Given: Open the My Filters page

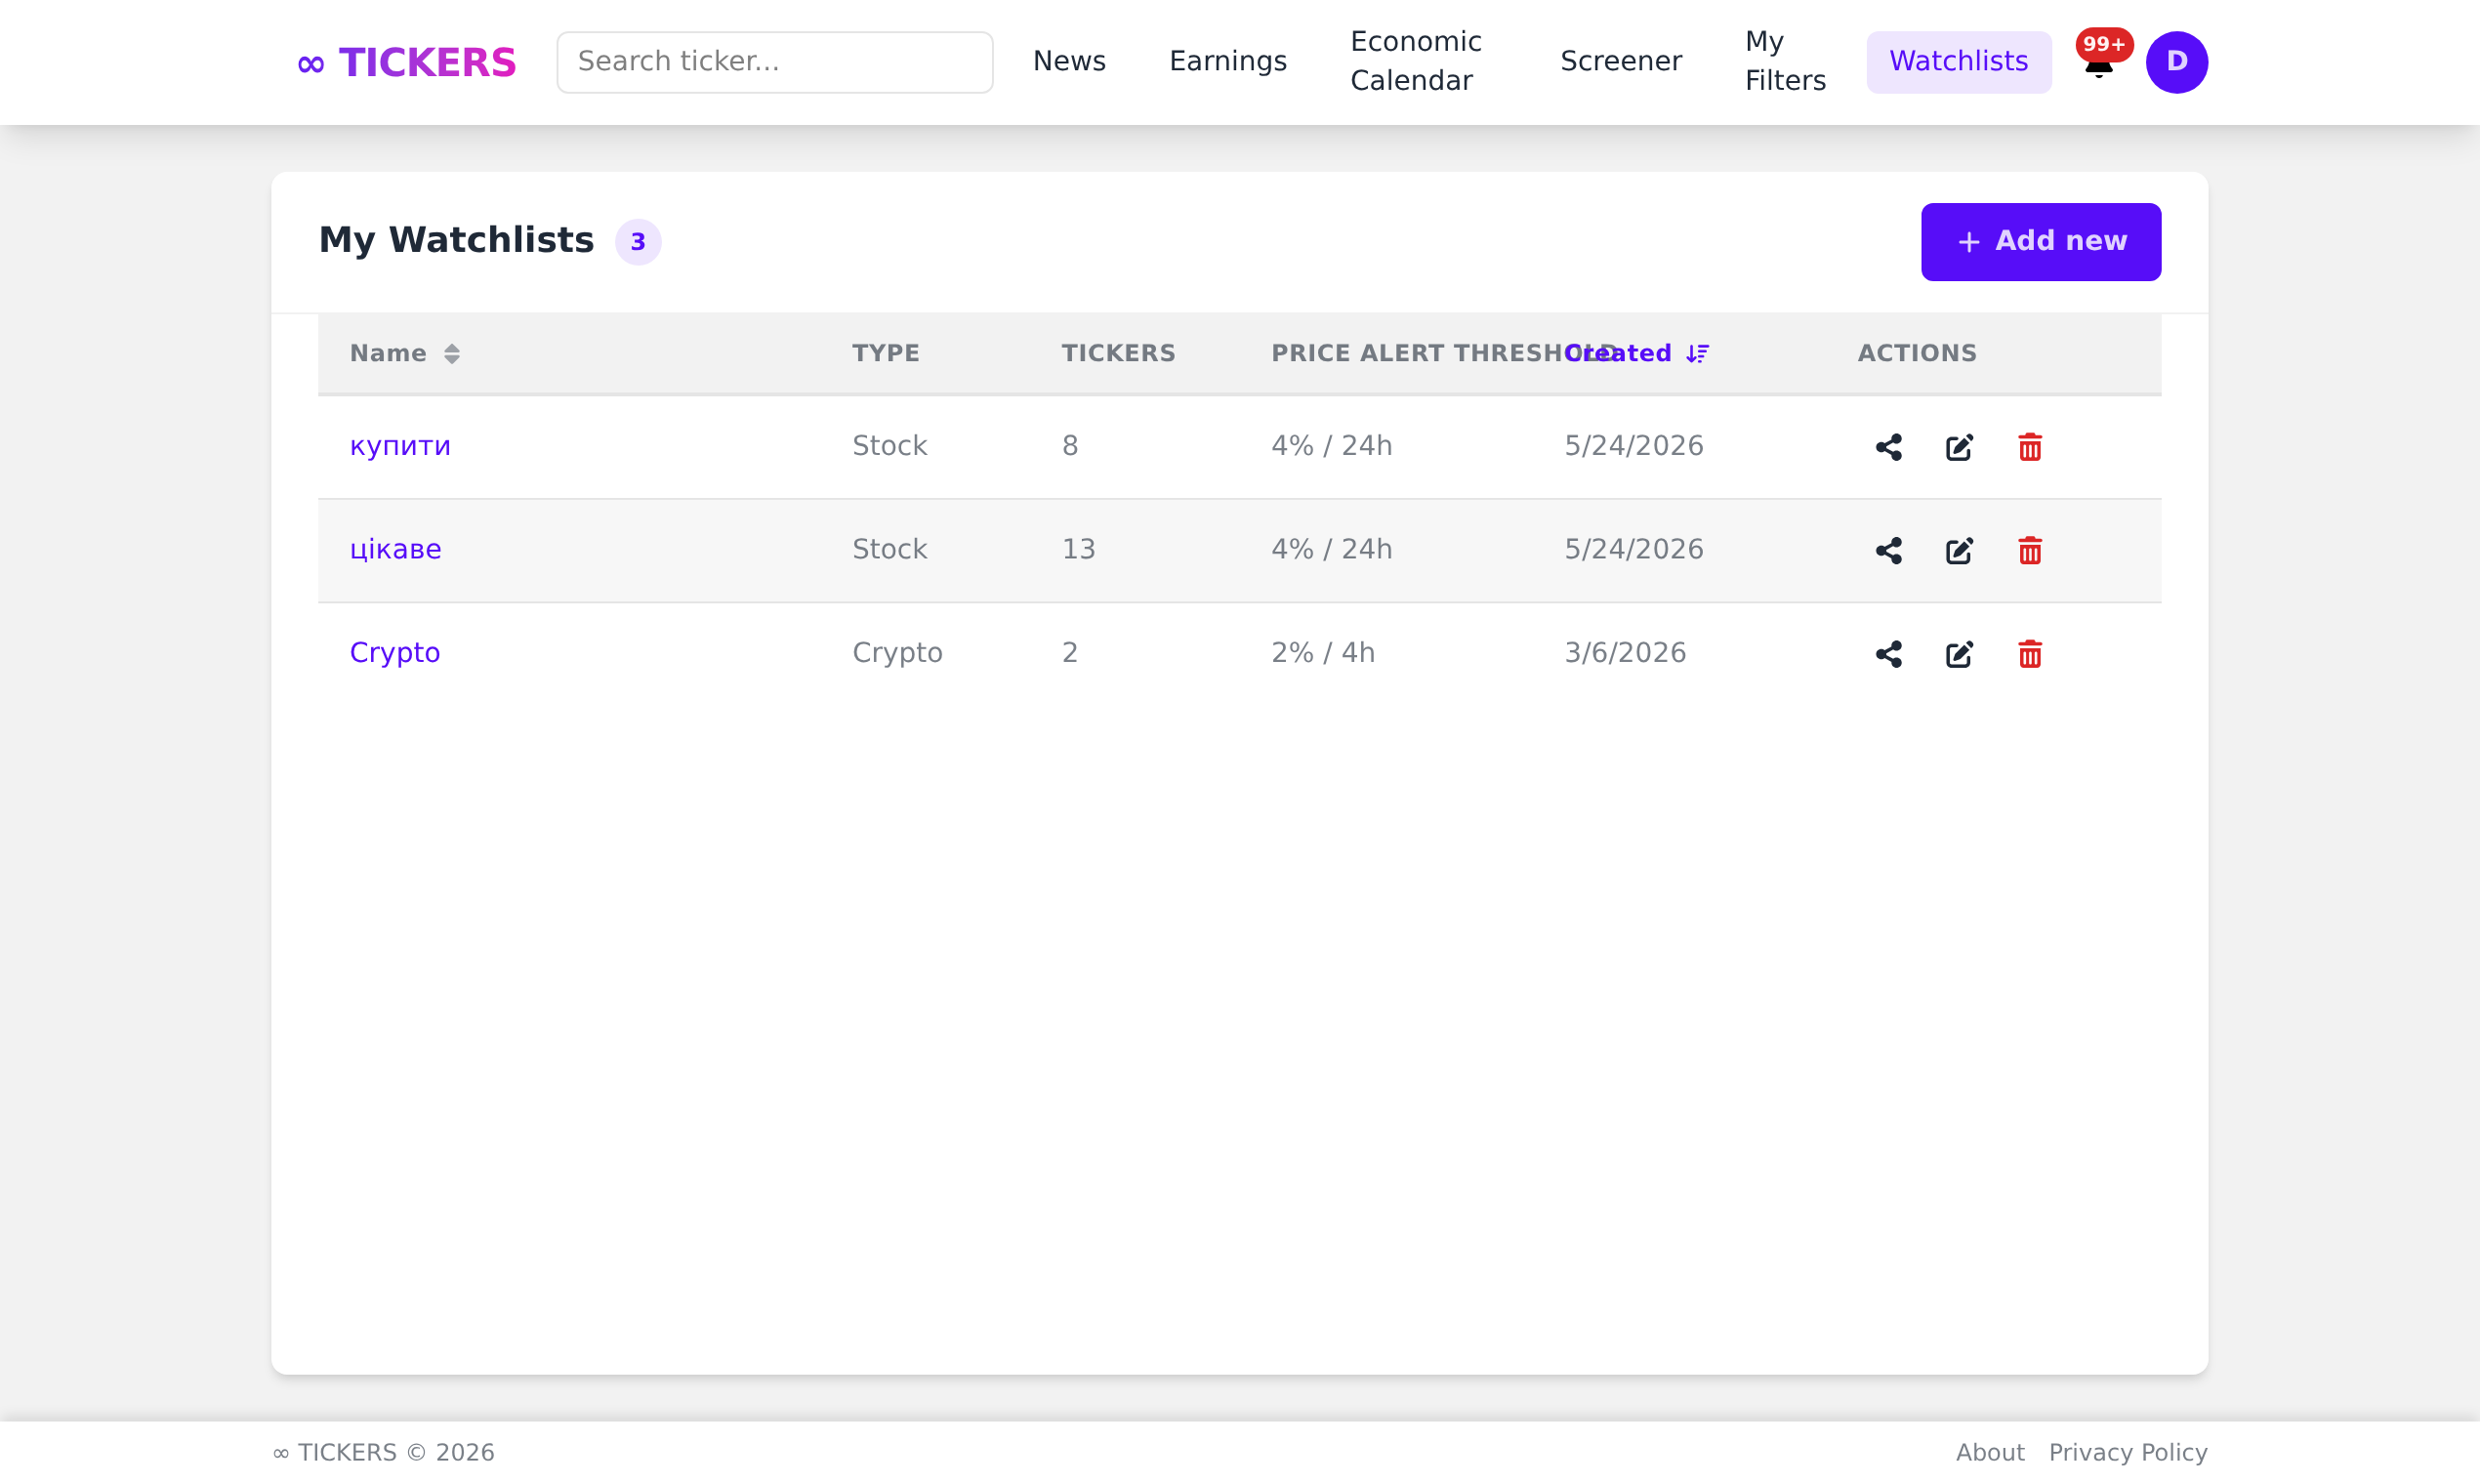Looking at the screenshot, I should (1785, 61).
